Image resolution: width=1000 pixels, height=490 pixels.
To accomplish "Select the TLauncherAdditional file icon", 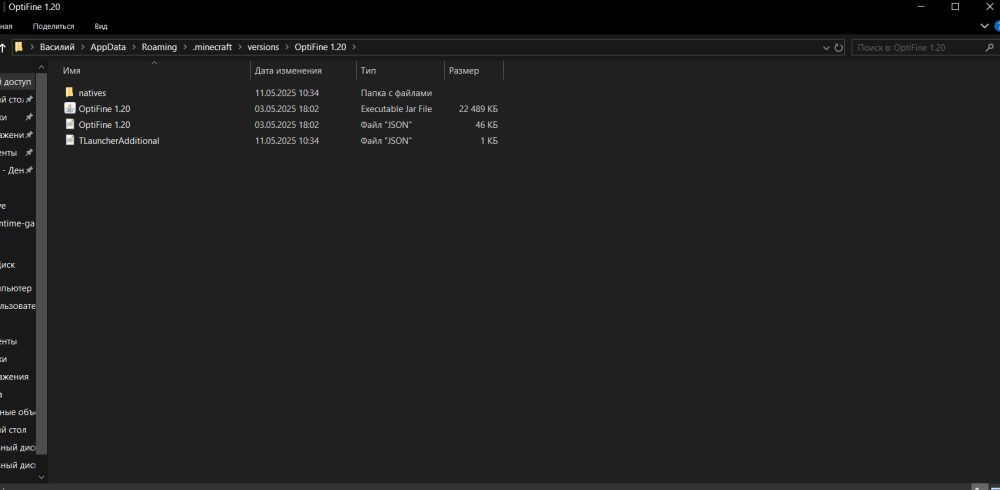I will point(70,140).
